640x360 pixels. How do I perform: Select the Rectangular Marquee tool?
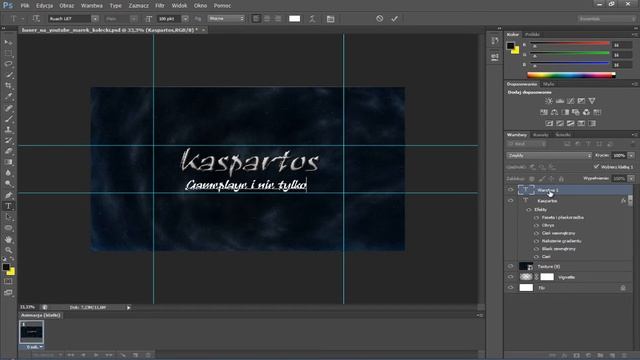pyautogui.click(x=8, y=53)
